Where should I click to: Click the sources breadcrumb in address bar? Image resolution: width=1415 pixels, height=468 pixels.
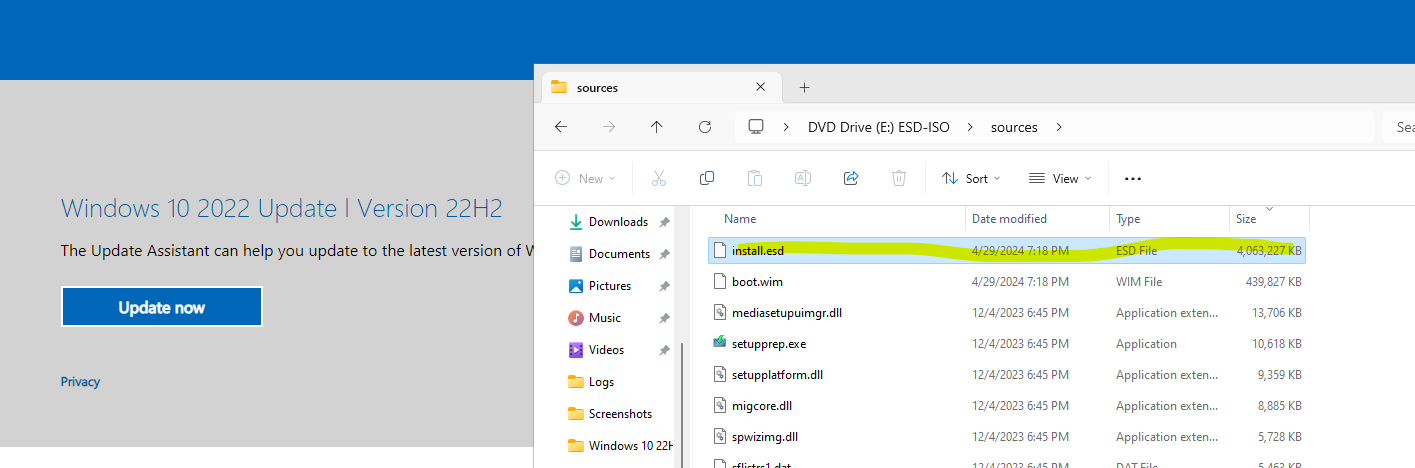click(x=1014, y=127)
